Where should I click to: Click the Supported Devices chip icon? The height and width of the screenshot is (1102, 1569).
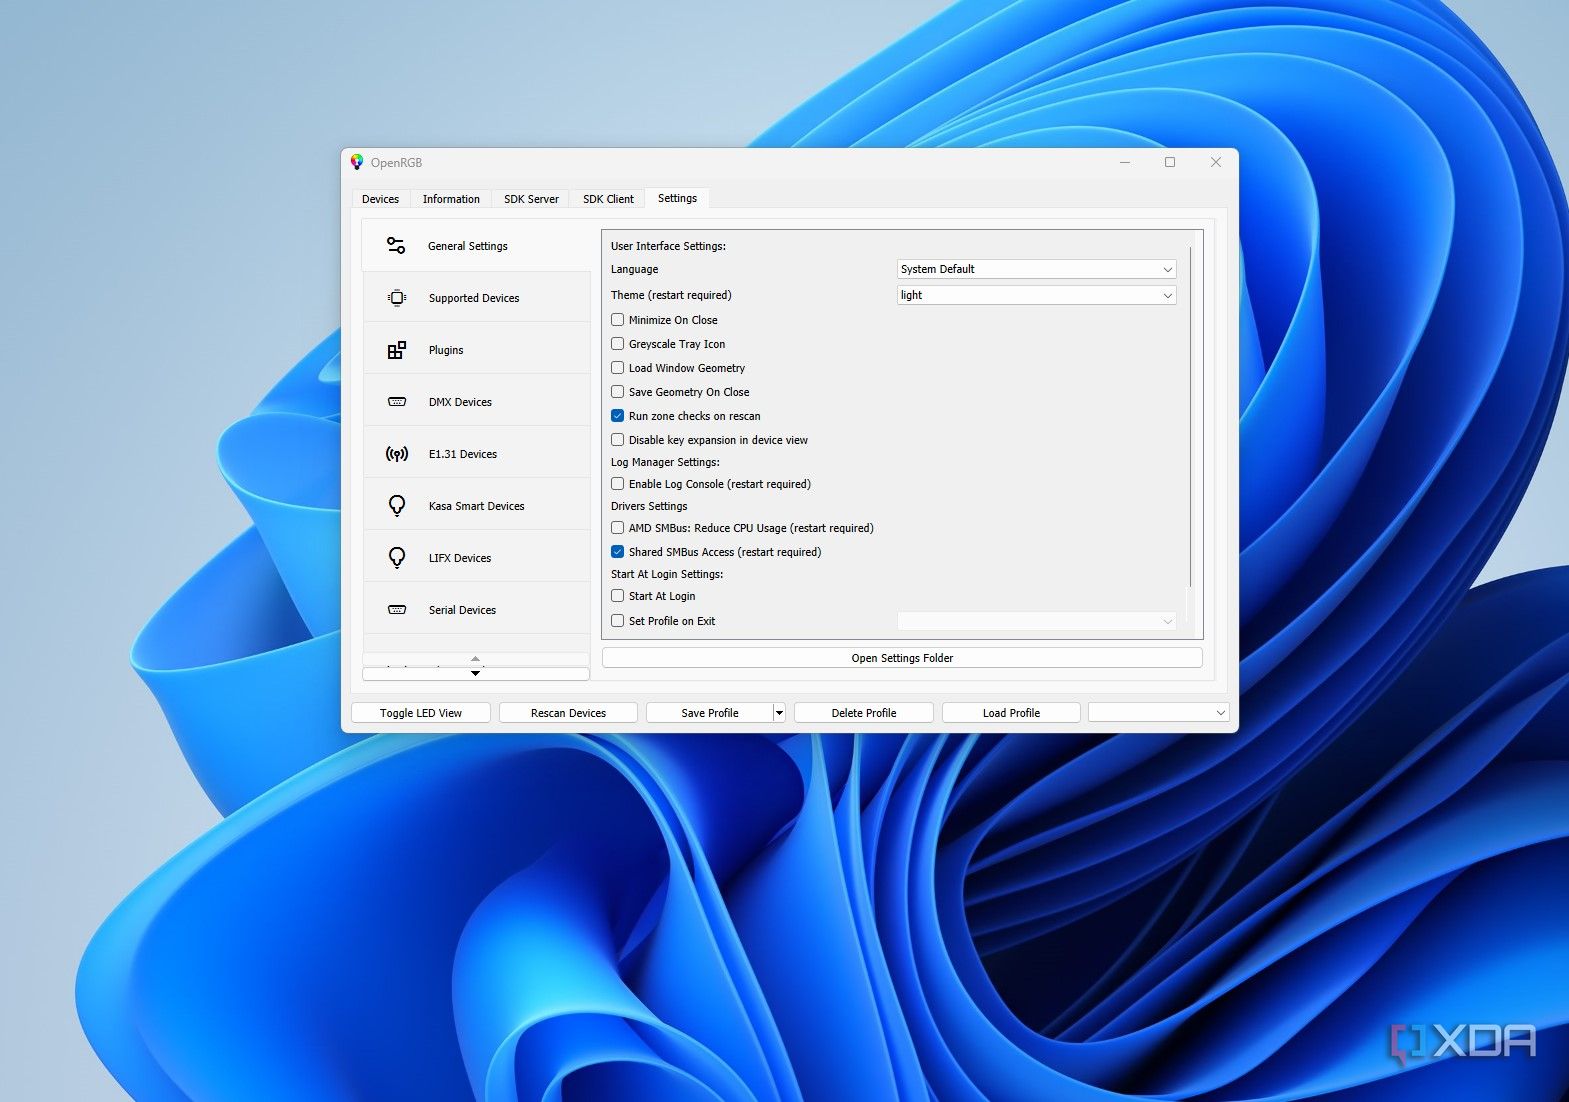pyautogui.click(x=397, y=298)
